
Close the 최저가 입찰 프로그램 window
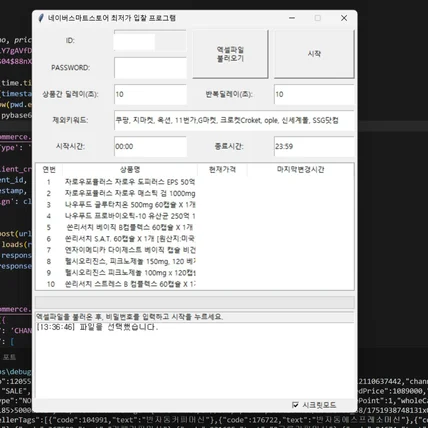coord(344,18)
